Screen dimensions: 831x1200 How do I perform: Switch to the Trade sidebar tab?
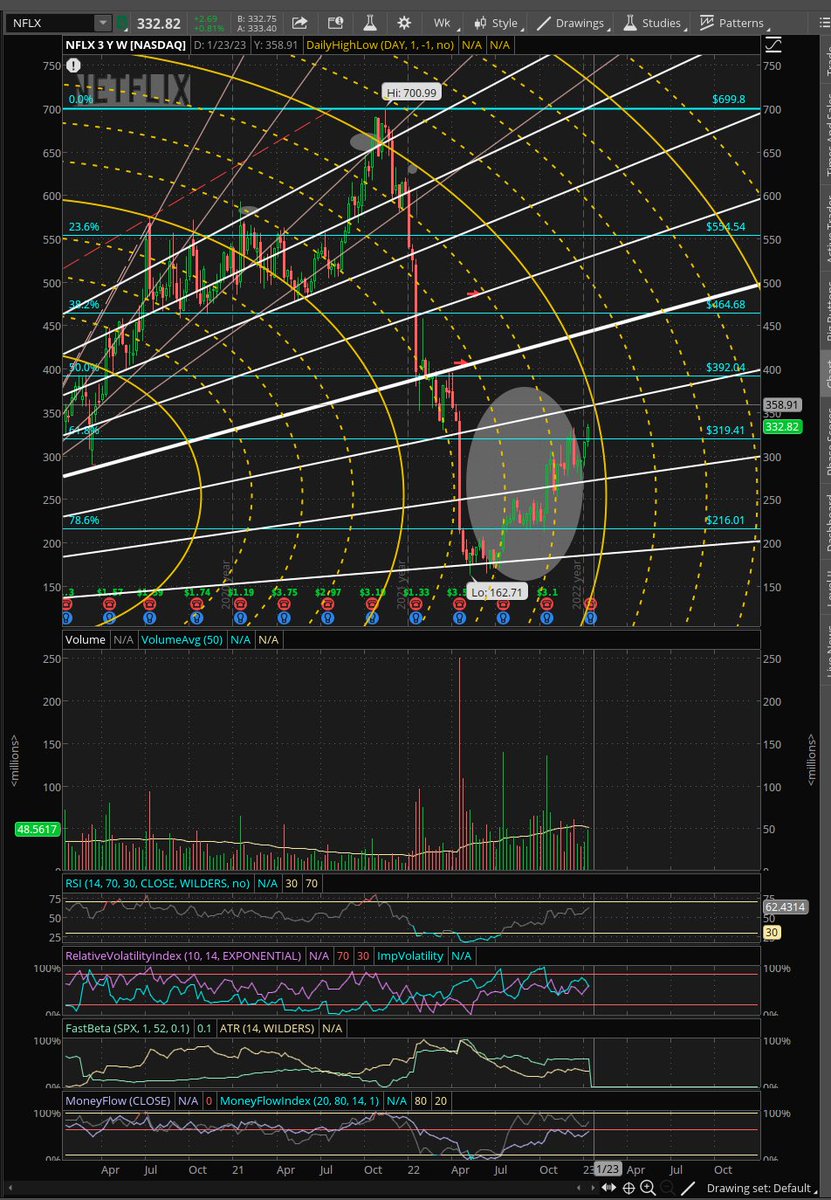pyautogui.click(x=826, y=58)
